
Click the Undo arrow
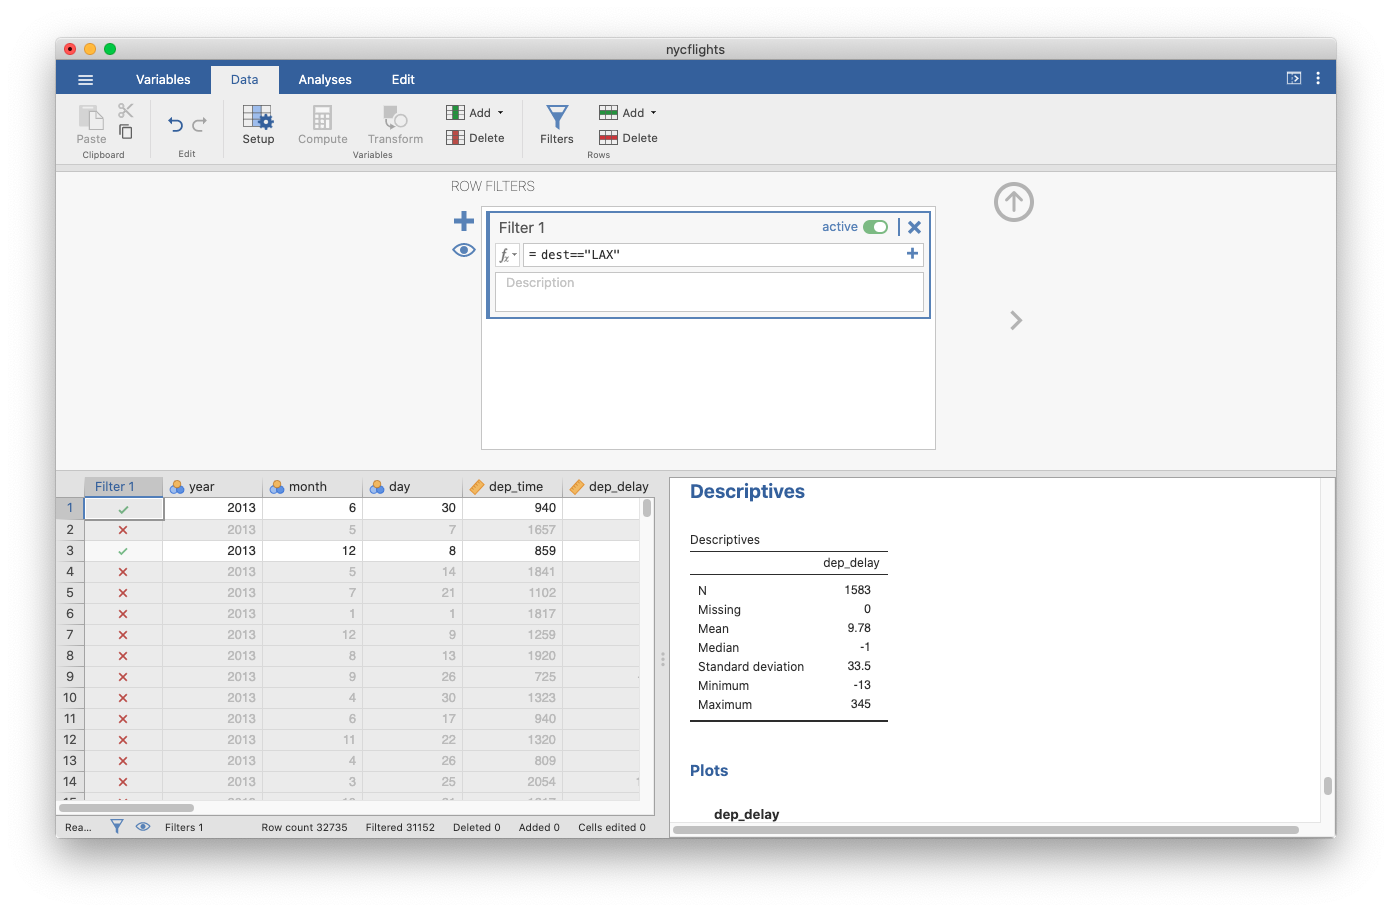pyautogui.click(x=174, y=122)
